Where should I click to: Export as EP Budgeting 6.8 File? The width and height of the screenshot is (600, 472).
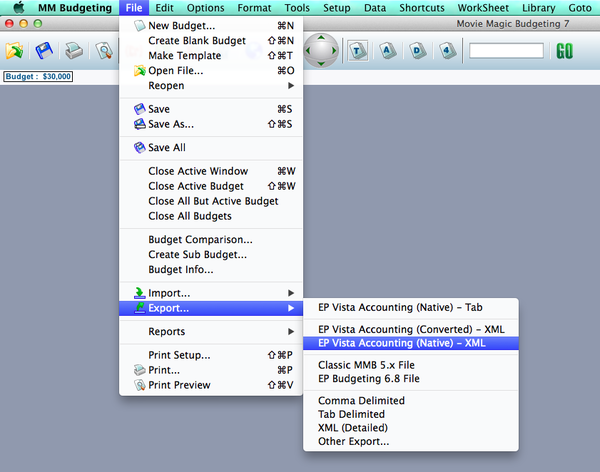click(x=411, y=379)
